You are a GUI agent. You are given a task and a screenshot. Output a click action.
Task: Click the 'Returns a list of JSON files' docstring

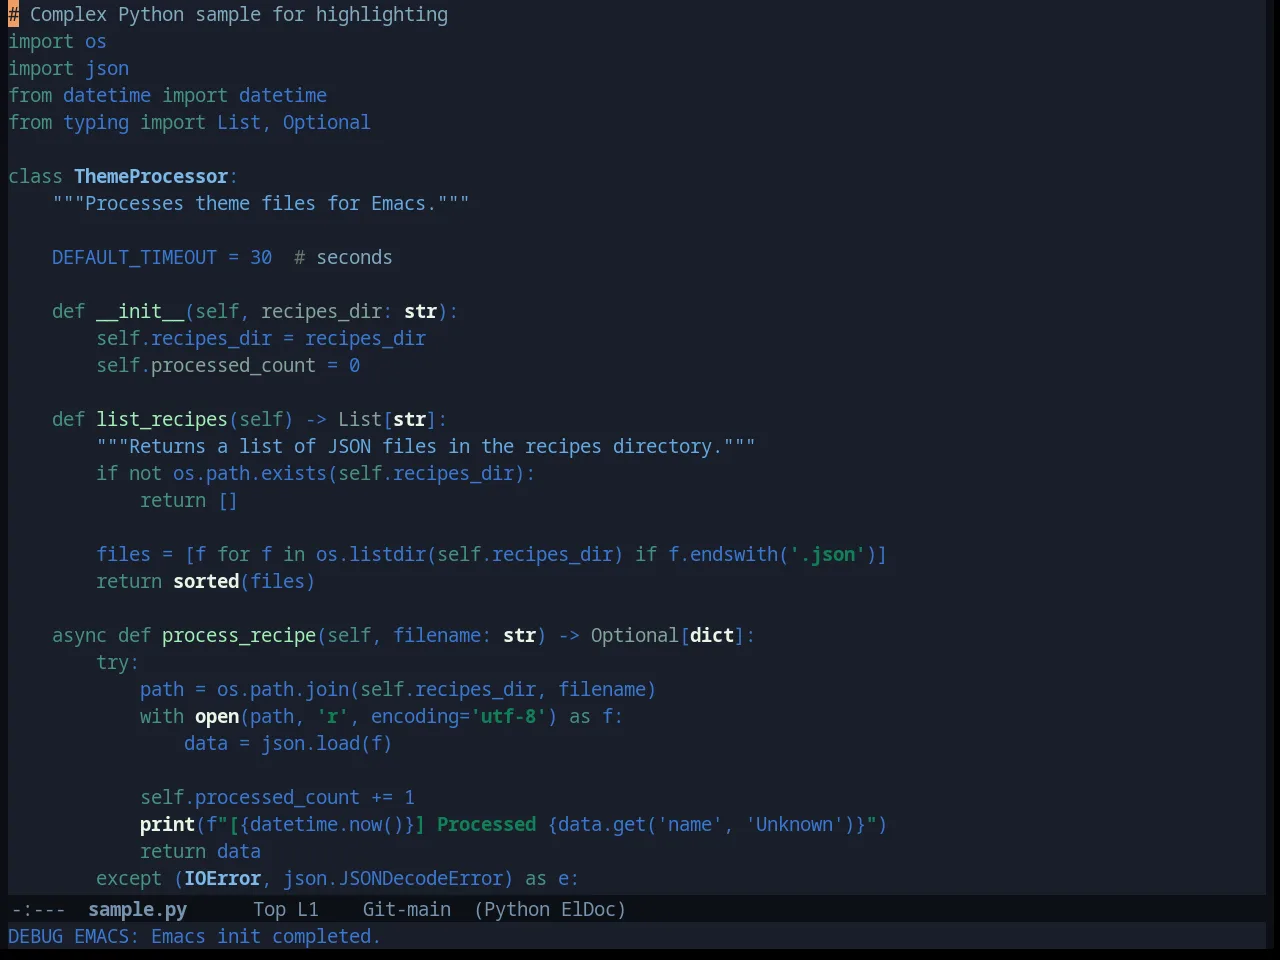425,446
